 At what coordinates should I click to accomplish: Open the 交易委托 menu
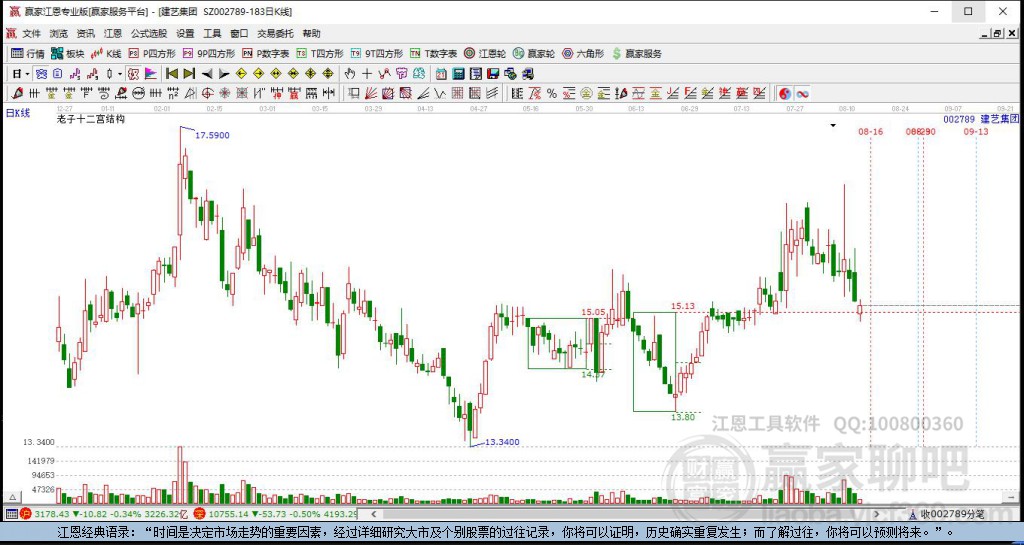pos(275,33)
